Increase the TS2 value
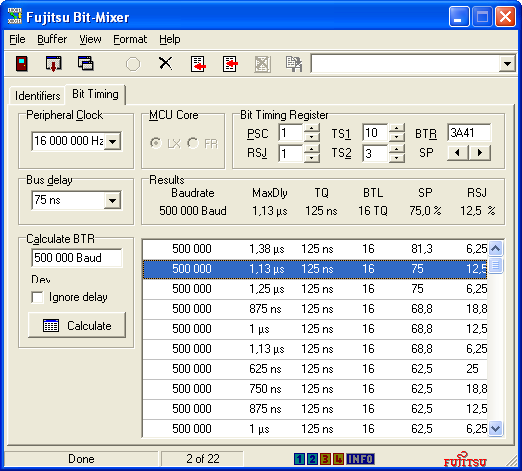 397,149
